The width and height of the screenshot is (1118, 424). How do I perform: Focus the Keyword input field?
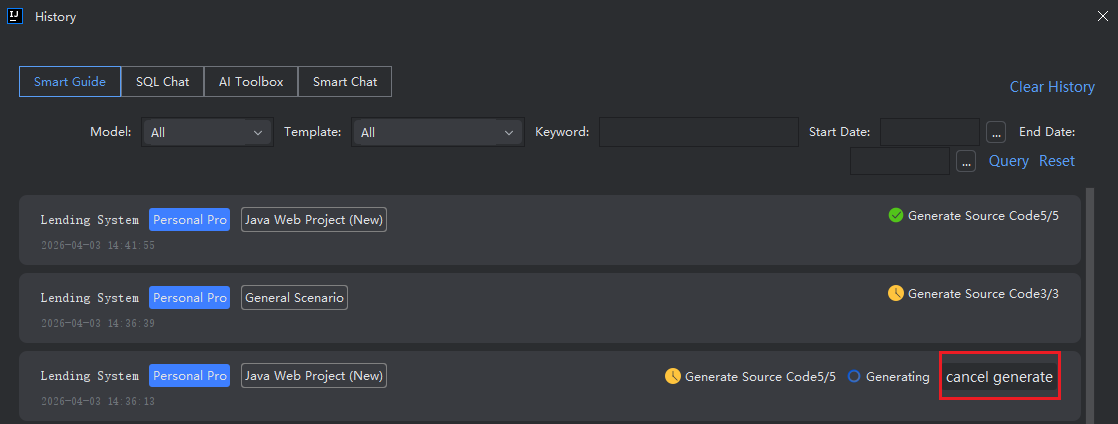click(x=698, y=132)
